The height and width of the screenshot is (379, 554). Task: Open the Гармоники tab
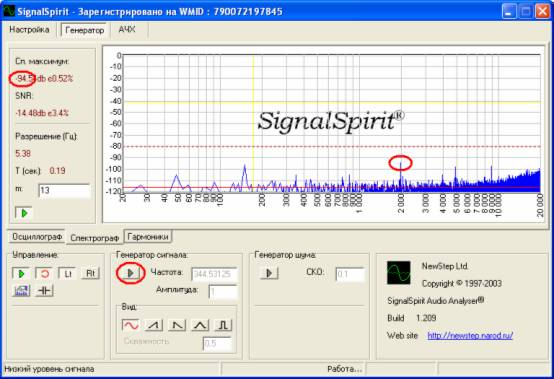148,237
